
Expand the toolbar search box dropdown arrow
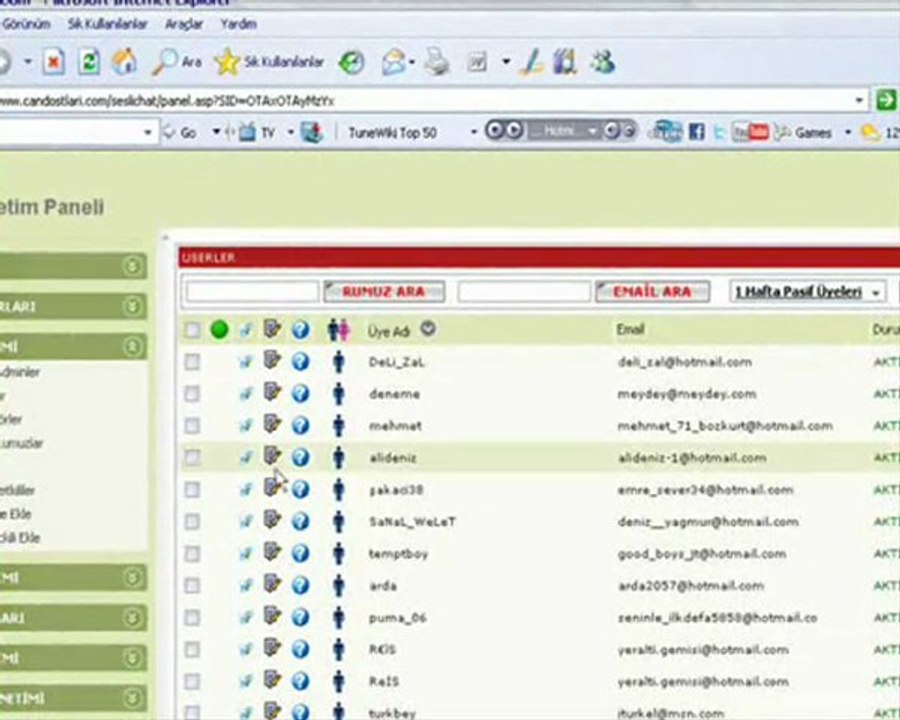148,133
